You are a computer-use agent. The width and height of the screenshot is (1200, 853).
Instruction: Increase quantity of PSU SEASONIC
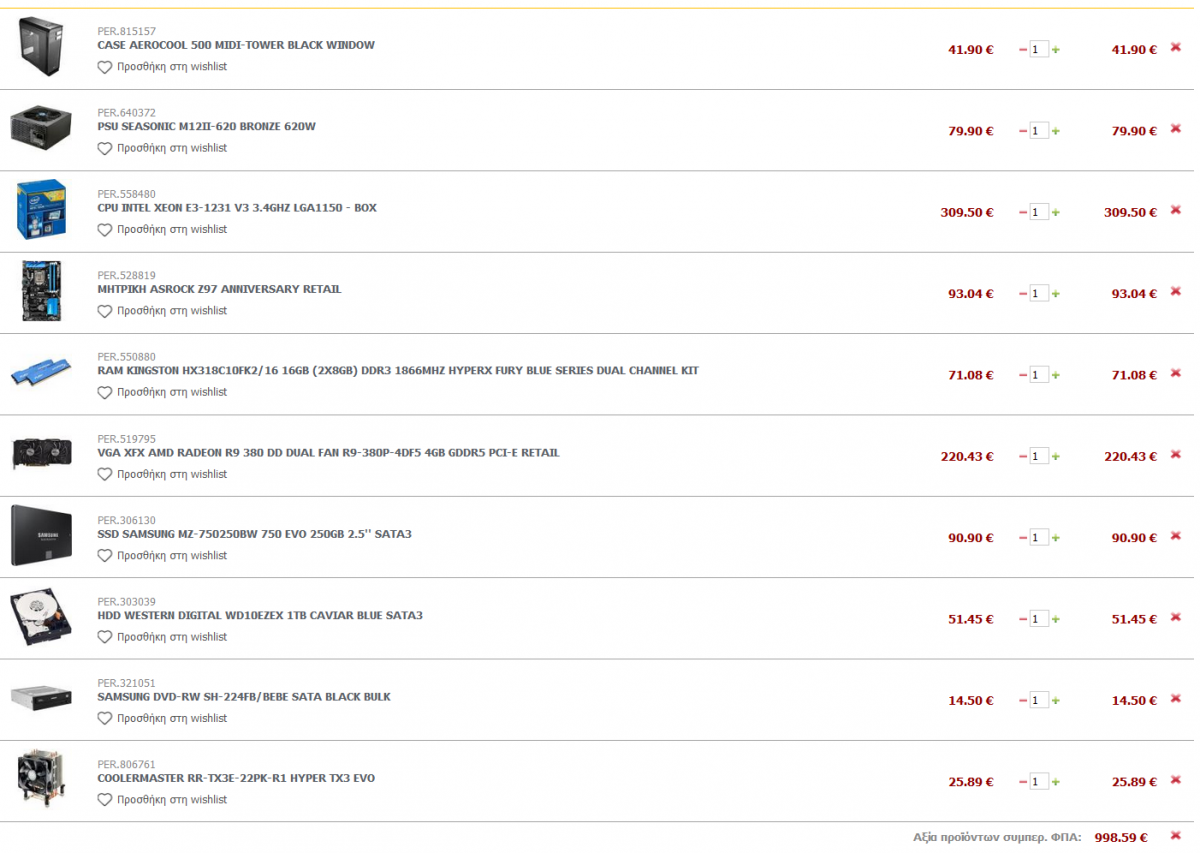point(1056,131)
